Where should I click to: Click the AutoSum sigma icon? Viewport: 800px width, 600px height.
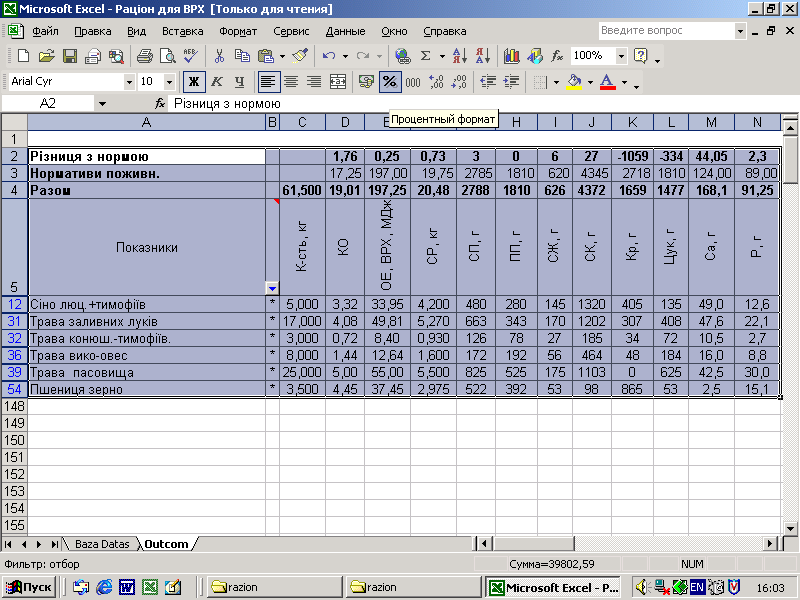(426, 56)
